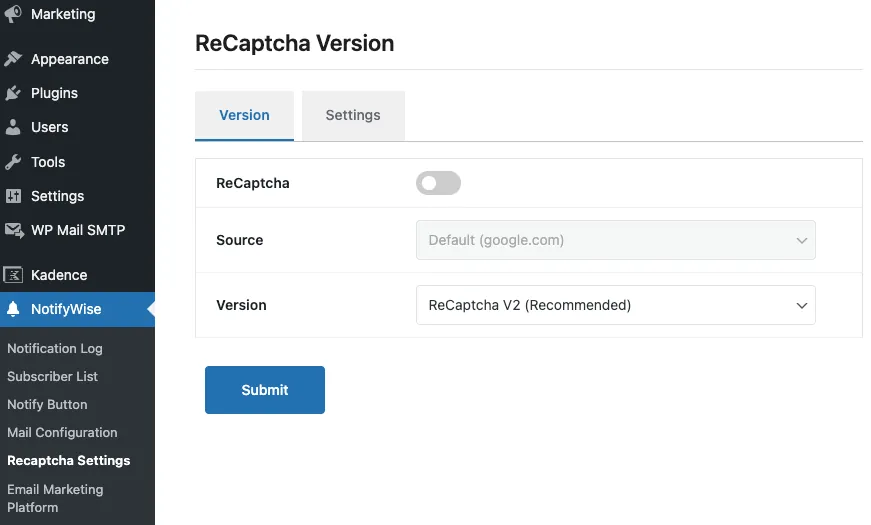Open Email Marketing Platform submenu item
This screenshot has height=525, width=871.
(x=55, y=498)
